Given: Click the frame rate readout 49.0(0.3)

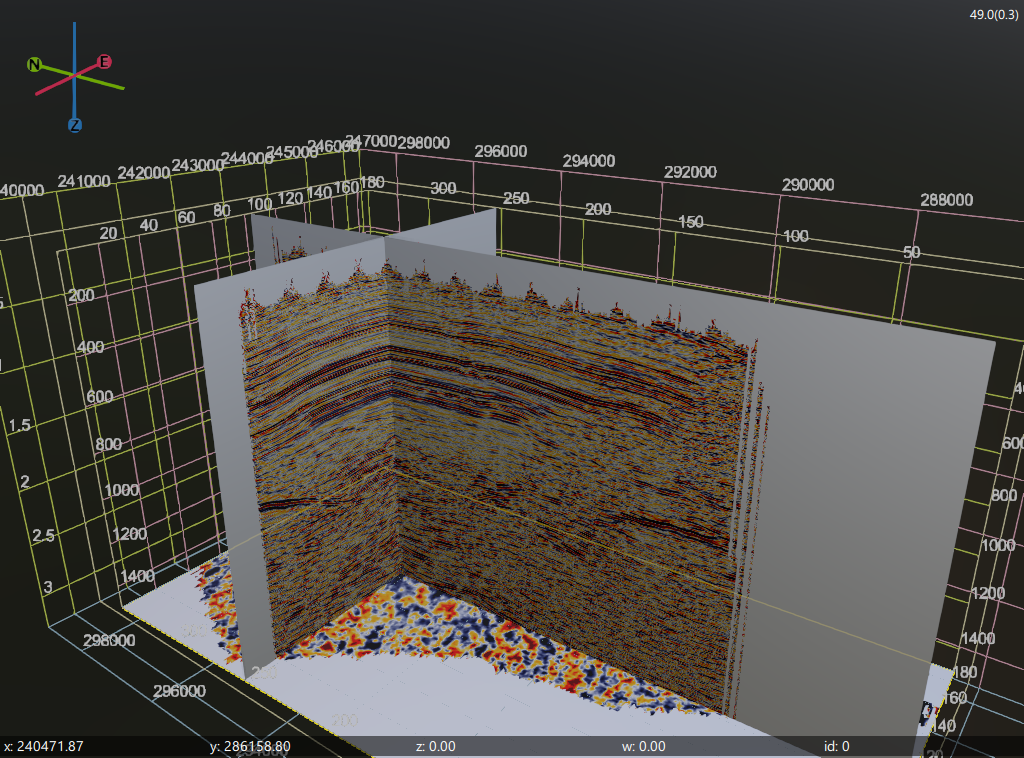Looking at the screenshot, I should click(x=995, y=14).
